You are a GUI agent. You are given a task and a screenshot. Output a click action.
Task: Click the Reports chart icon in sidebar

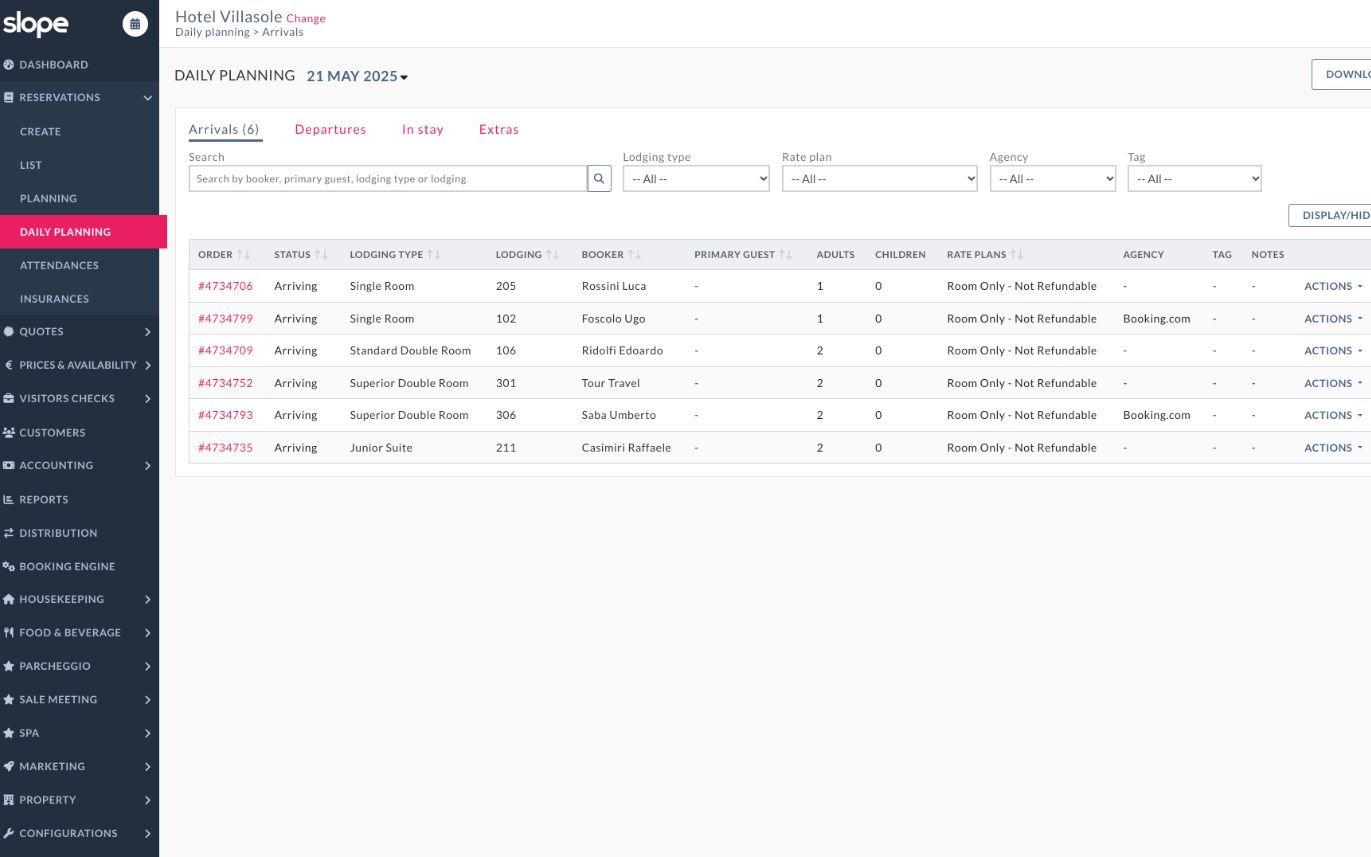9,500
